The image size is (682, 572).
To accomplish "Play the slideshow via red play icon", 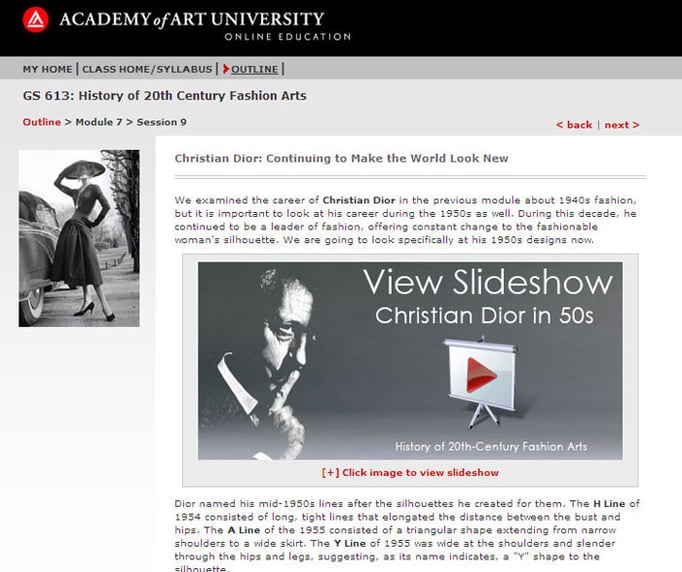I will [481, 375].
